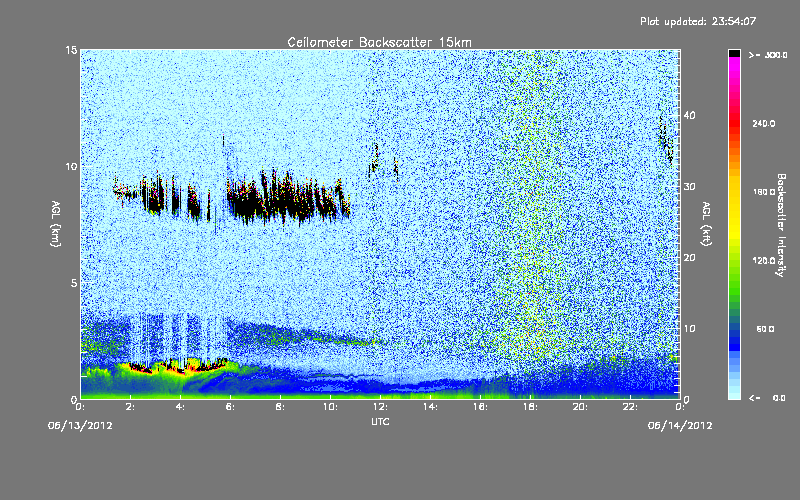
Task: Click the "40" tick on the kft axis
Action: pos(689,115)
